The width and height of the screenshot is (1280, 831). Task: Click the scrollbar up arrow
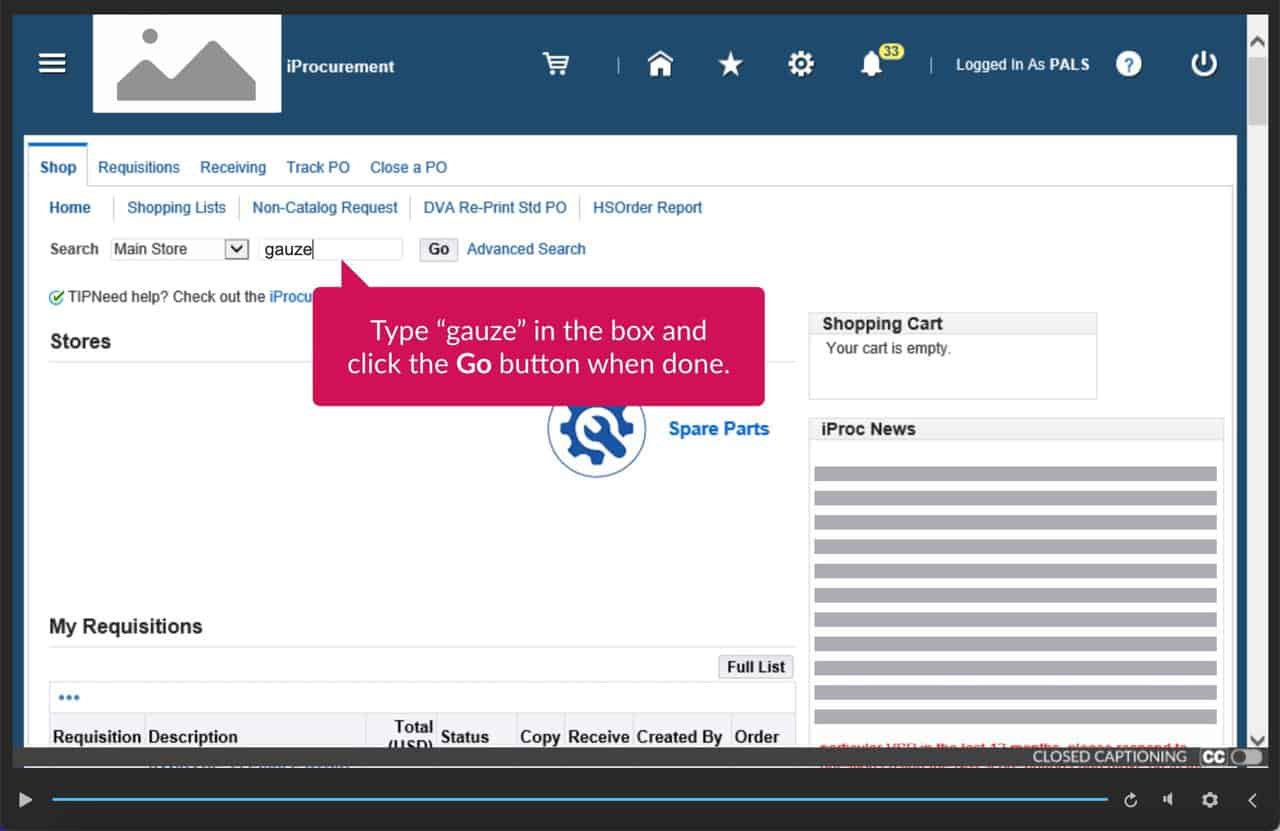pyautogui.click(x=1258, y=41)
